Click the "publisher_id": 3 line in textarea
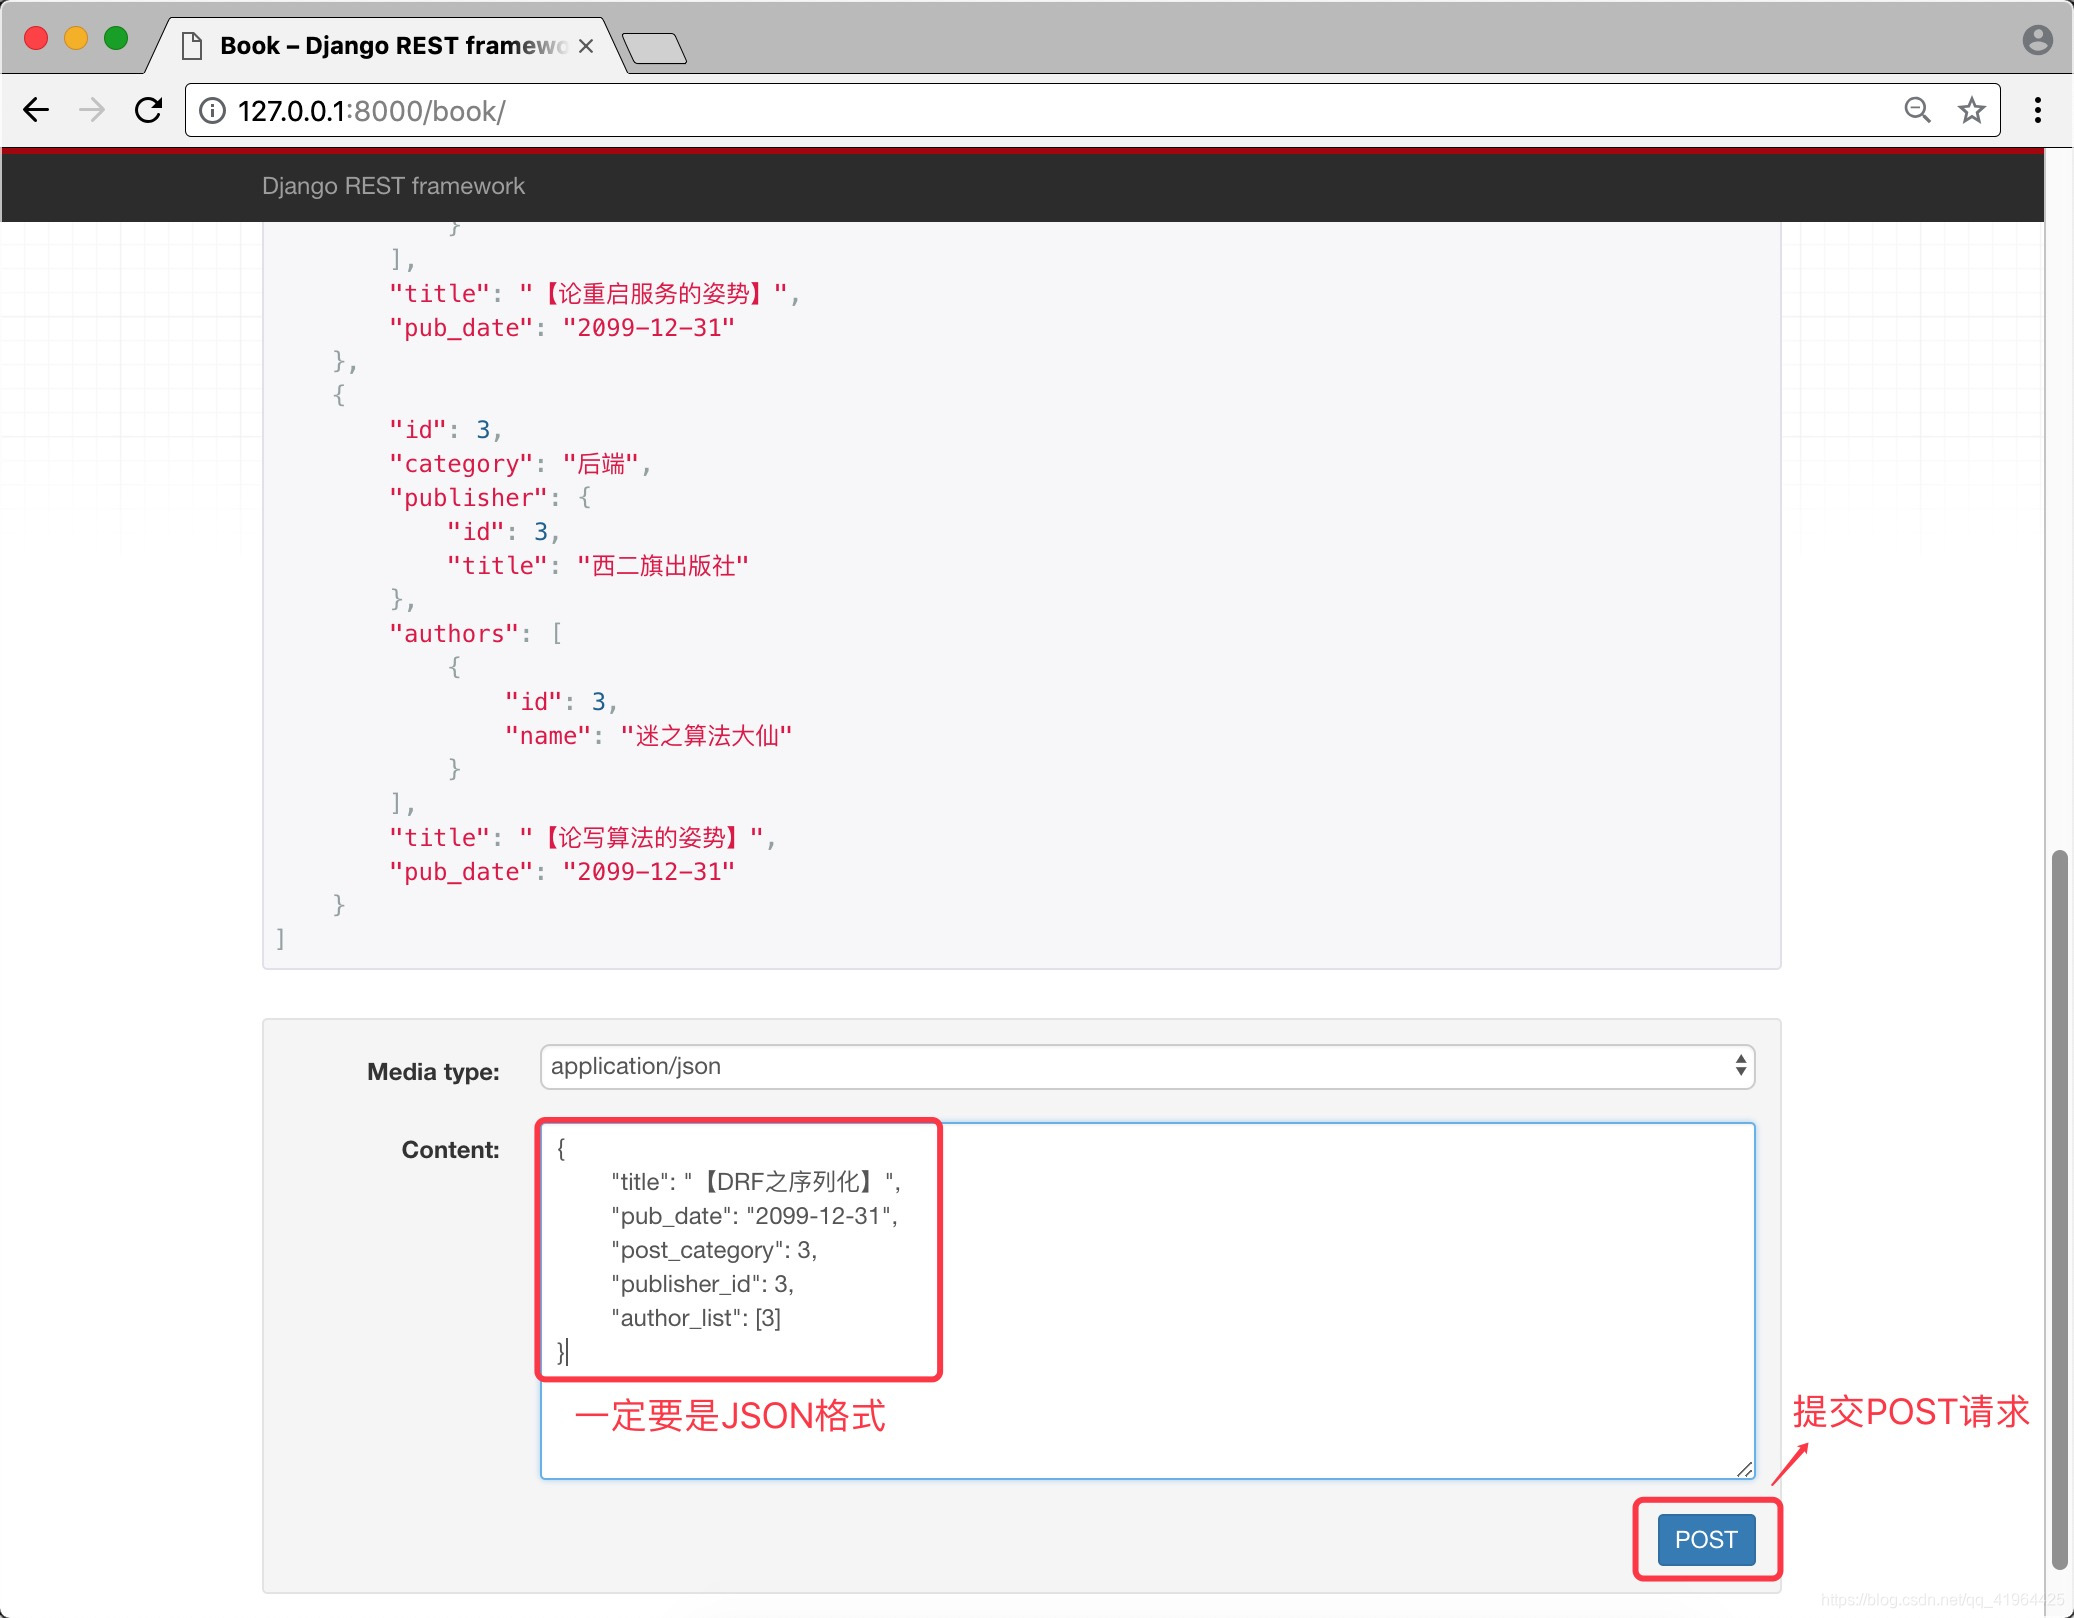This screenshot has width=2074, height=1618. (x=702, y=1284)
